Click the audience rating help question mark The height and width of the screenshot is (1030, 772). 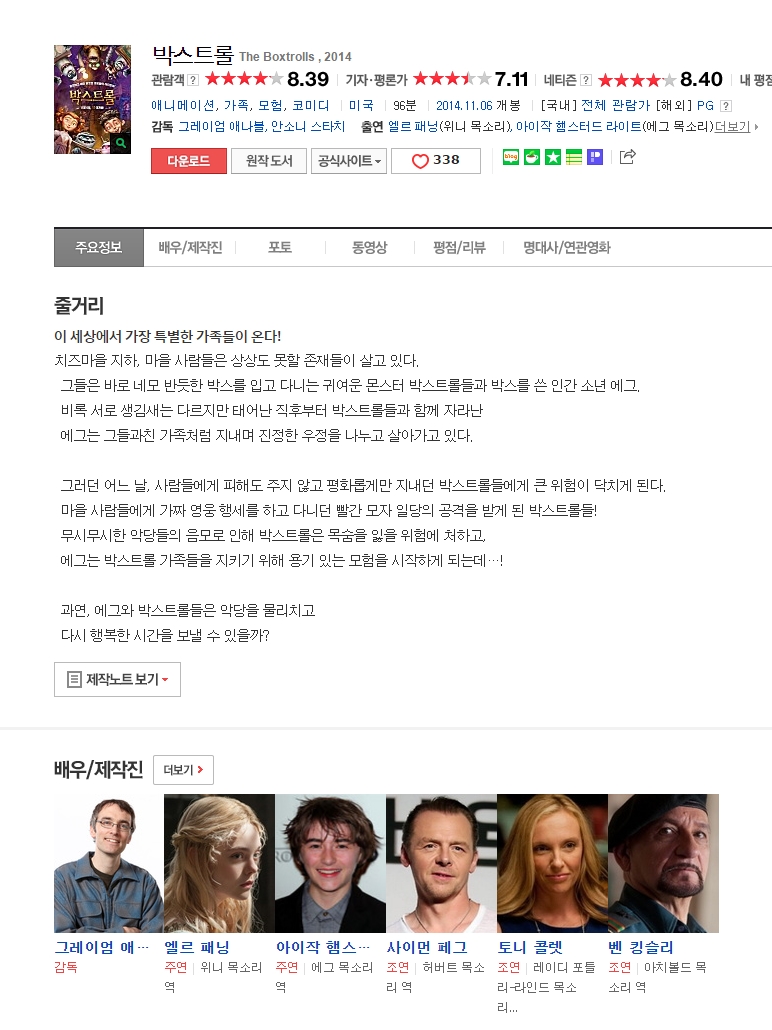193,80
